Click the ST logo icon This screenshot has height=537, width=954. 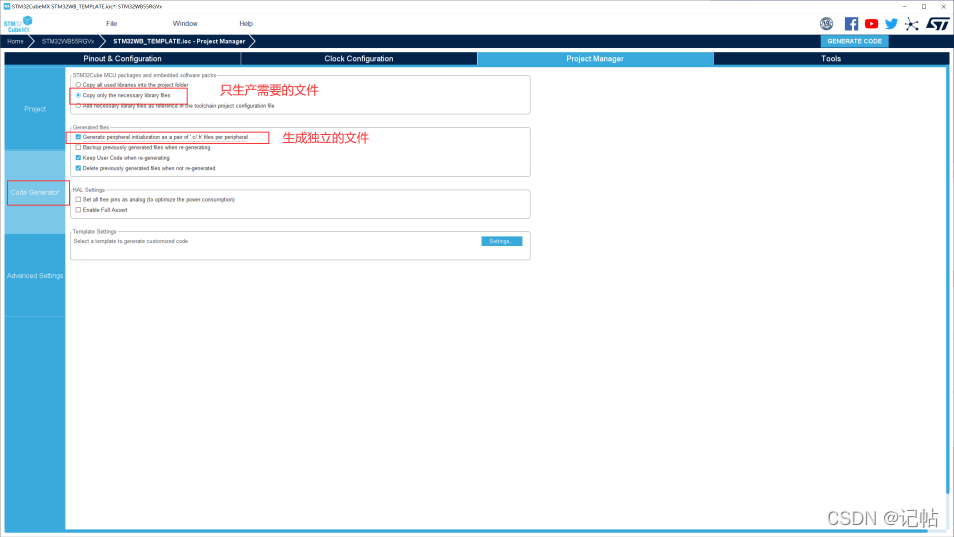[938, 24]
